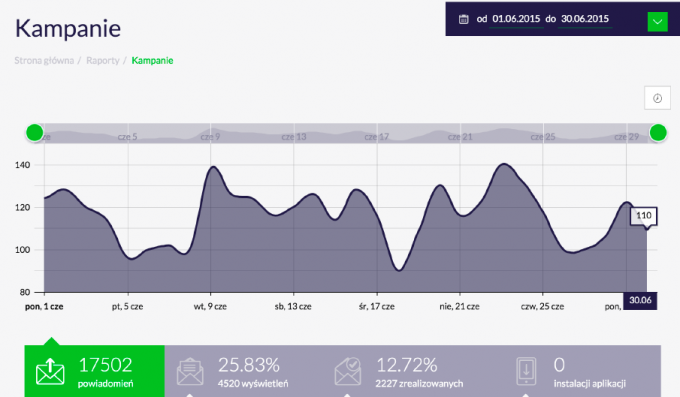Click the envelope with checkmark icon
This screenshot has height=397, width=680.
point(348,371)
